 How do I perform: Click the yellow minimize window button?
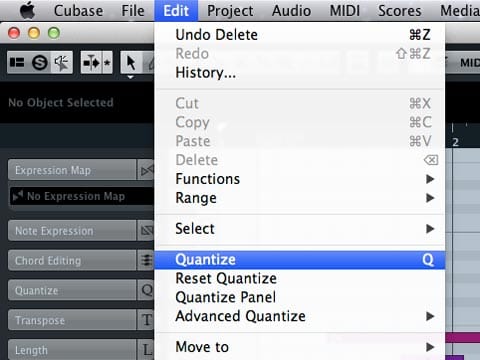click(x=34, y=33)
